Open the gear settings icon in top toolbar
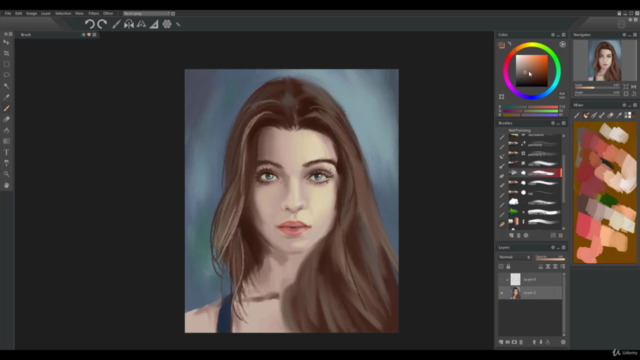The image size is (640, 360). pos(167,24)
